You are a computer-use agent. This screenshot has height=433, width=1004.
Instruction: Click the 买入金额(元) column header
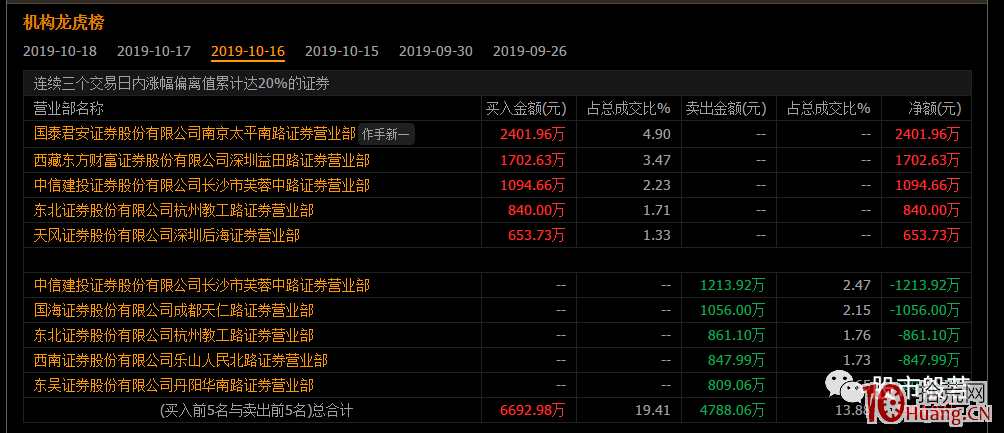point(526,108)
